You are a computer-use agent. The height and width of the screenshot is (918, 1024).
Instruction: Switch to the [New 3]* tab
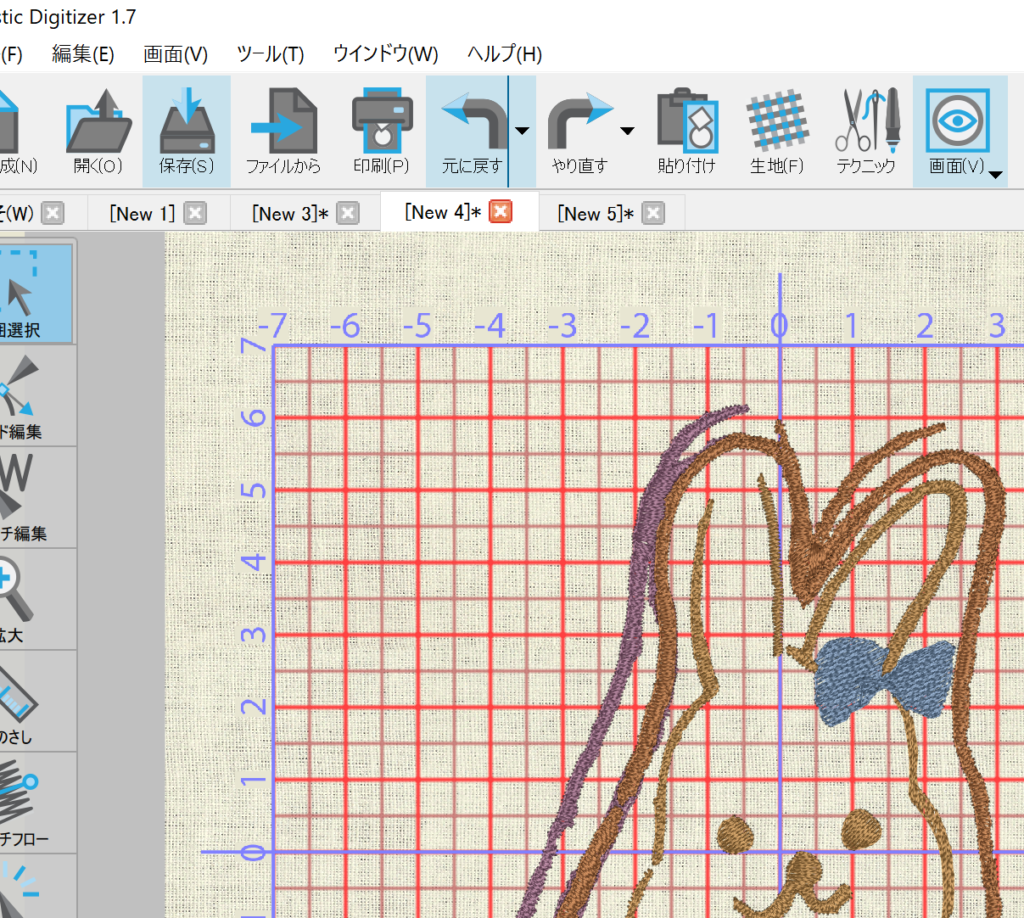[290, 213]
